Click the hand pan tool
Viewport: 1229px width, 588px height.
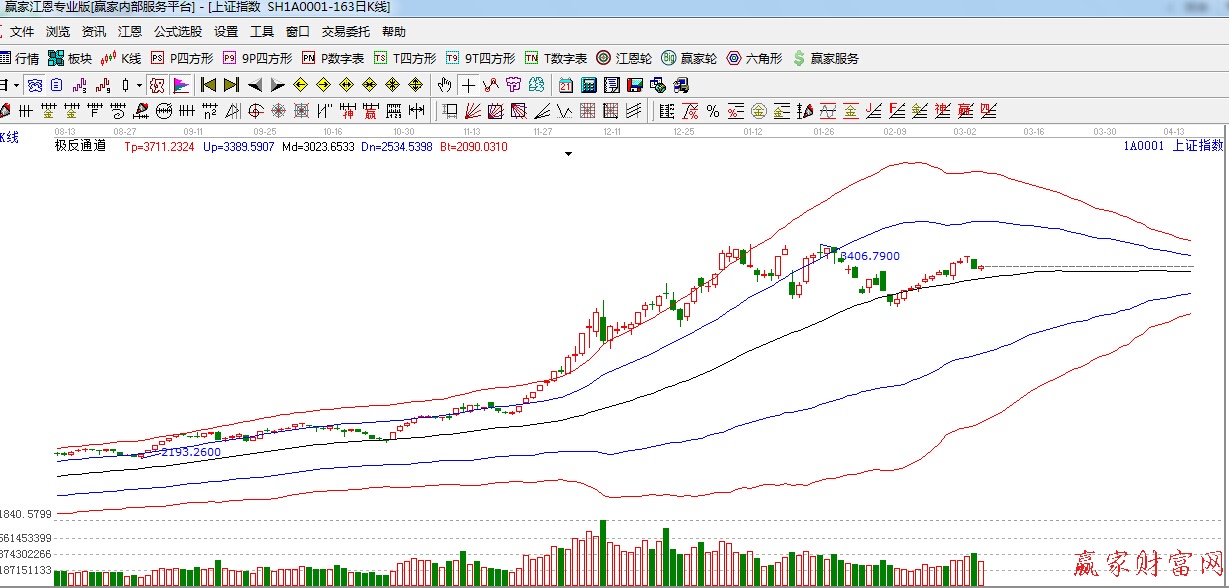click(445, 85)
